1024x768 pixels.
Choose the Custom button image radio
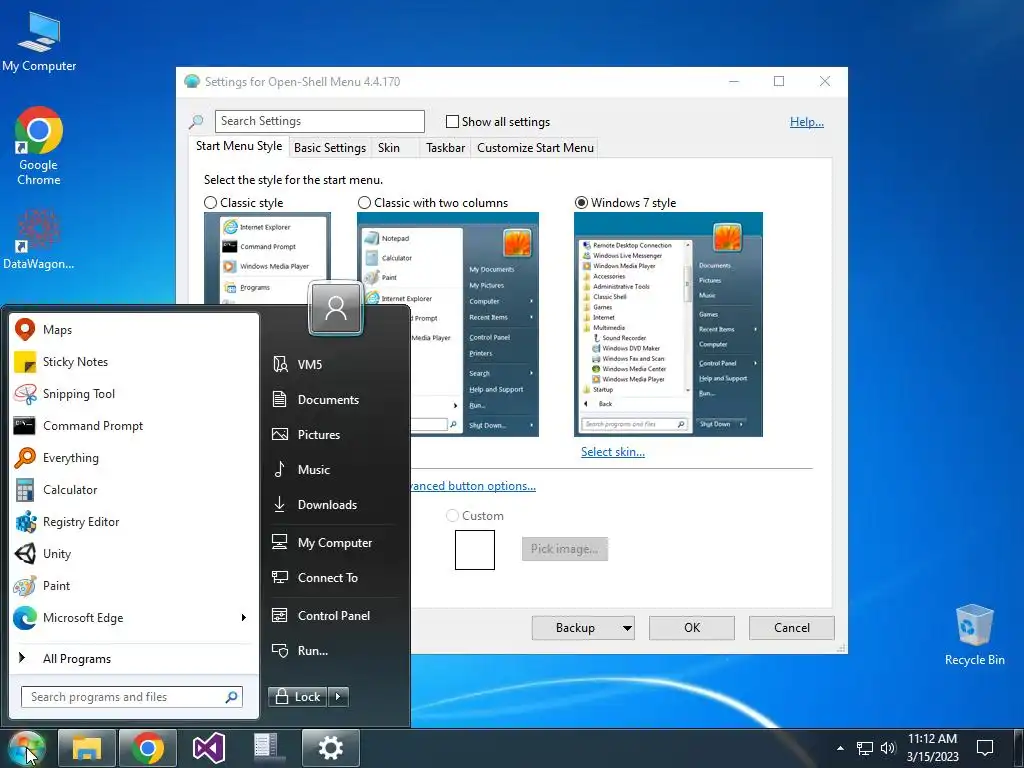click(x=452, y=516)
